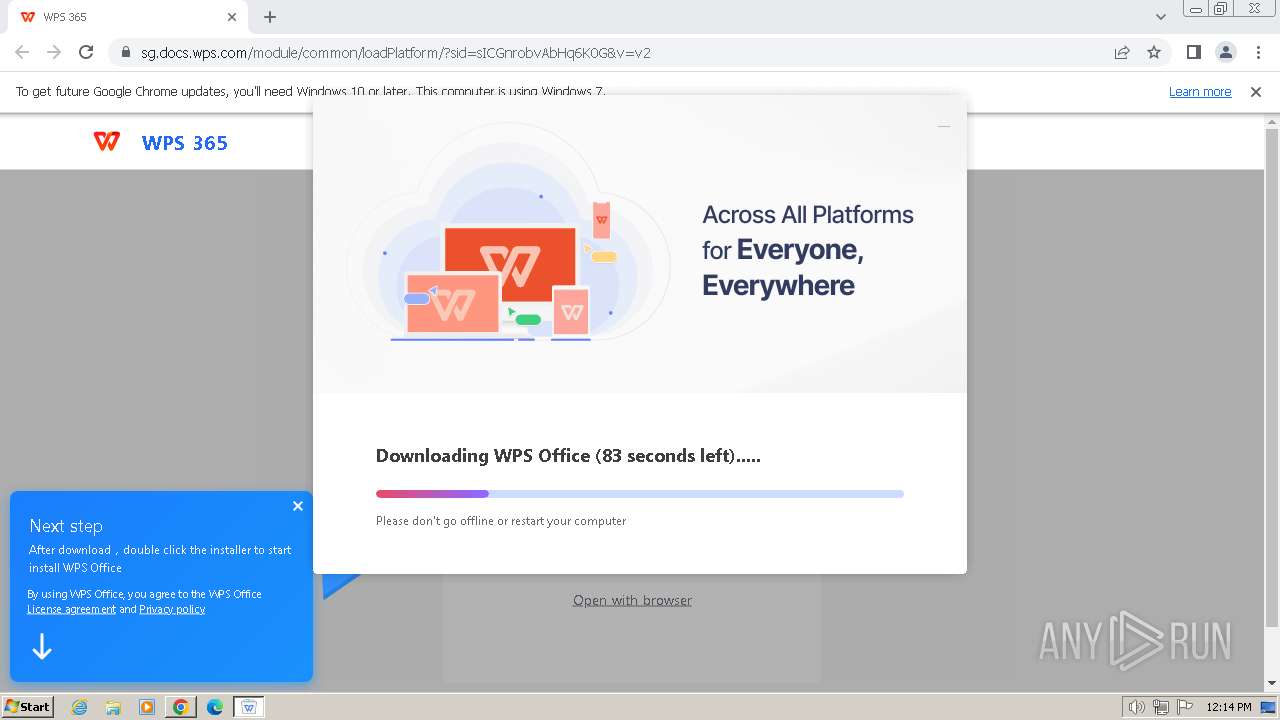Click the Downloading WPS Office status text
The width and height of the screenshot is (1280, 720).
(x=568, y=456)
